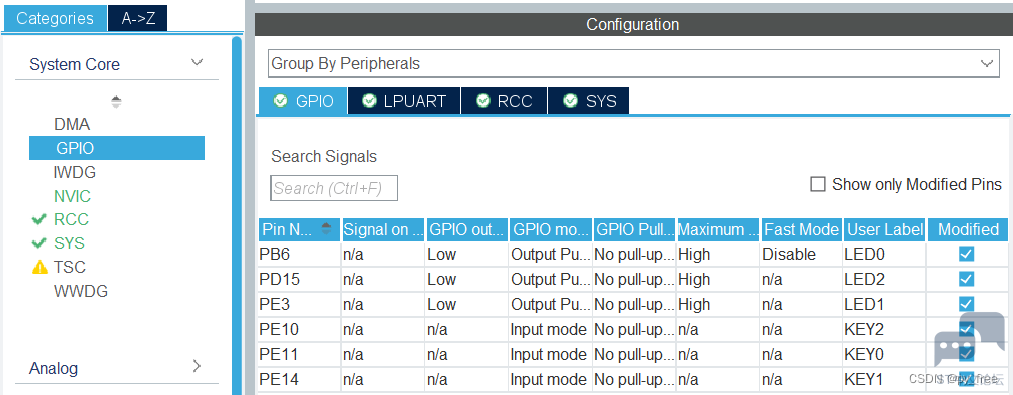Select the PE14 pin row
Image resolution: width=1013 pixels, height=395 pixels.
click(x=633, y=379)
